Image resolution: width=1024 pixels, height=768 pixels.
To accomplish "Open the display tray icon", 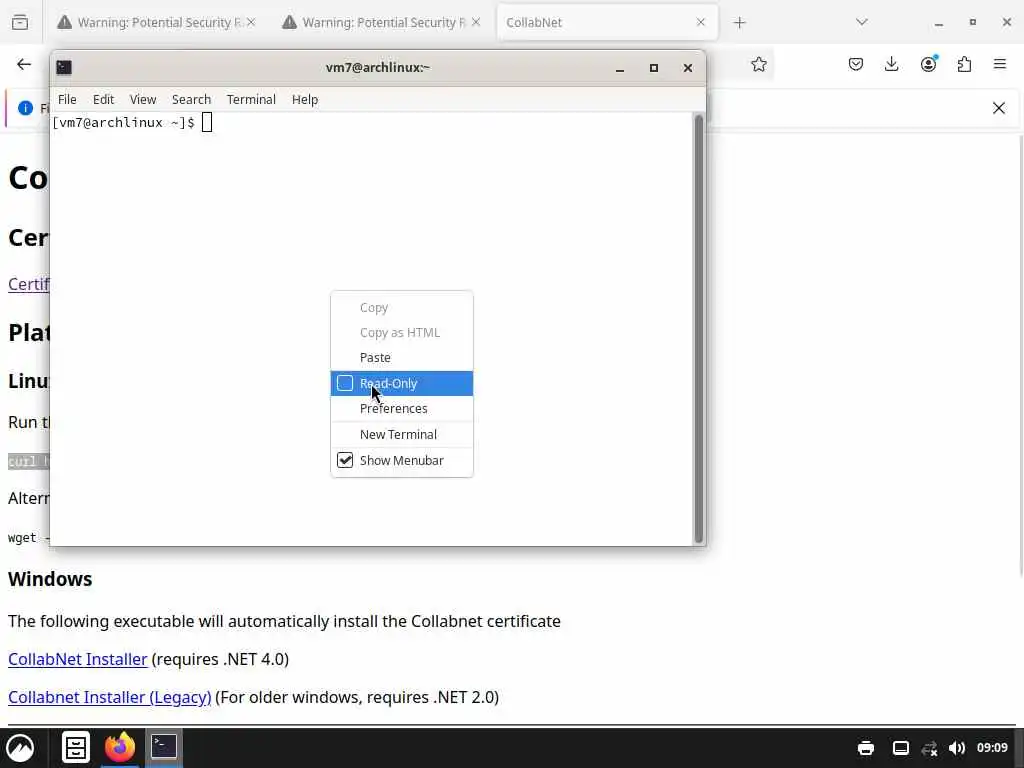I will [901, 748].
